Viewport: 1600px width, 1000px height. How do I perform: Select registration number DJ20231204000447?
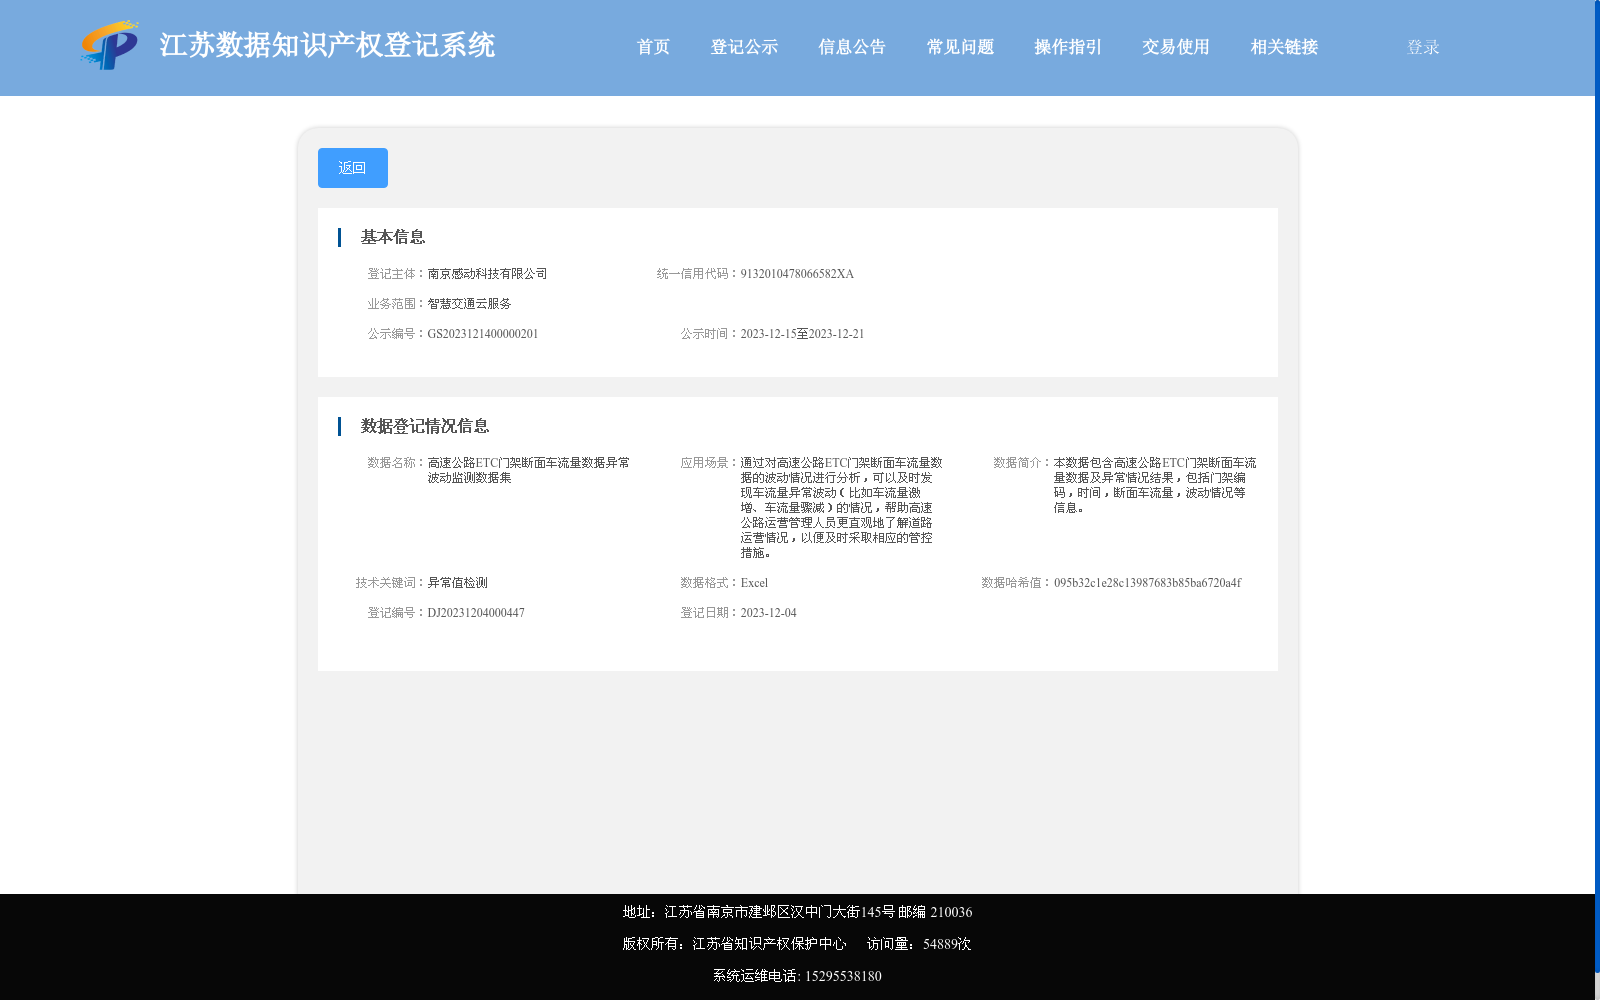[476, 613]
